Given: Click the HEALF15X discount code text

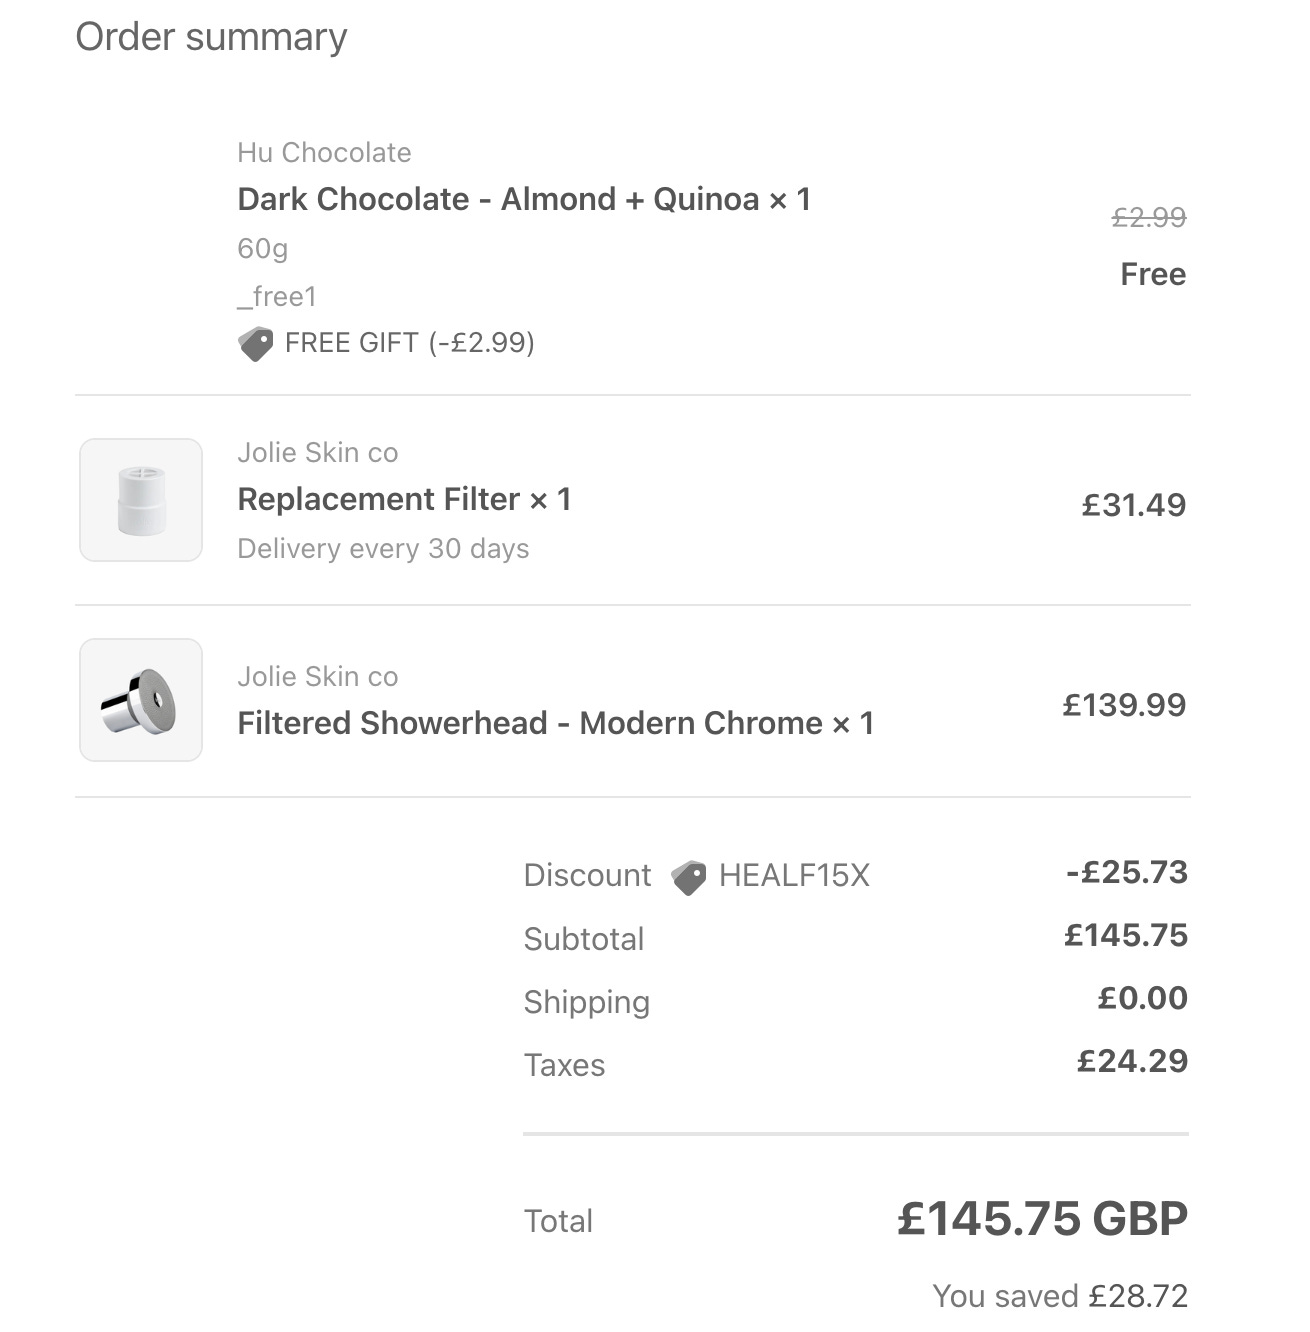Looking at the screenshot, I should point(794,876).
